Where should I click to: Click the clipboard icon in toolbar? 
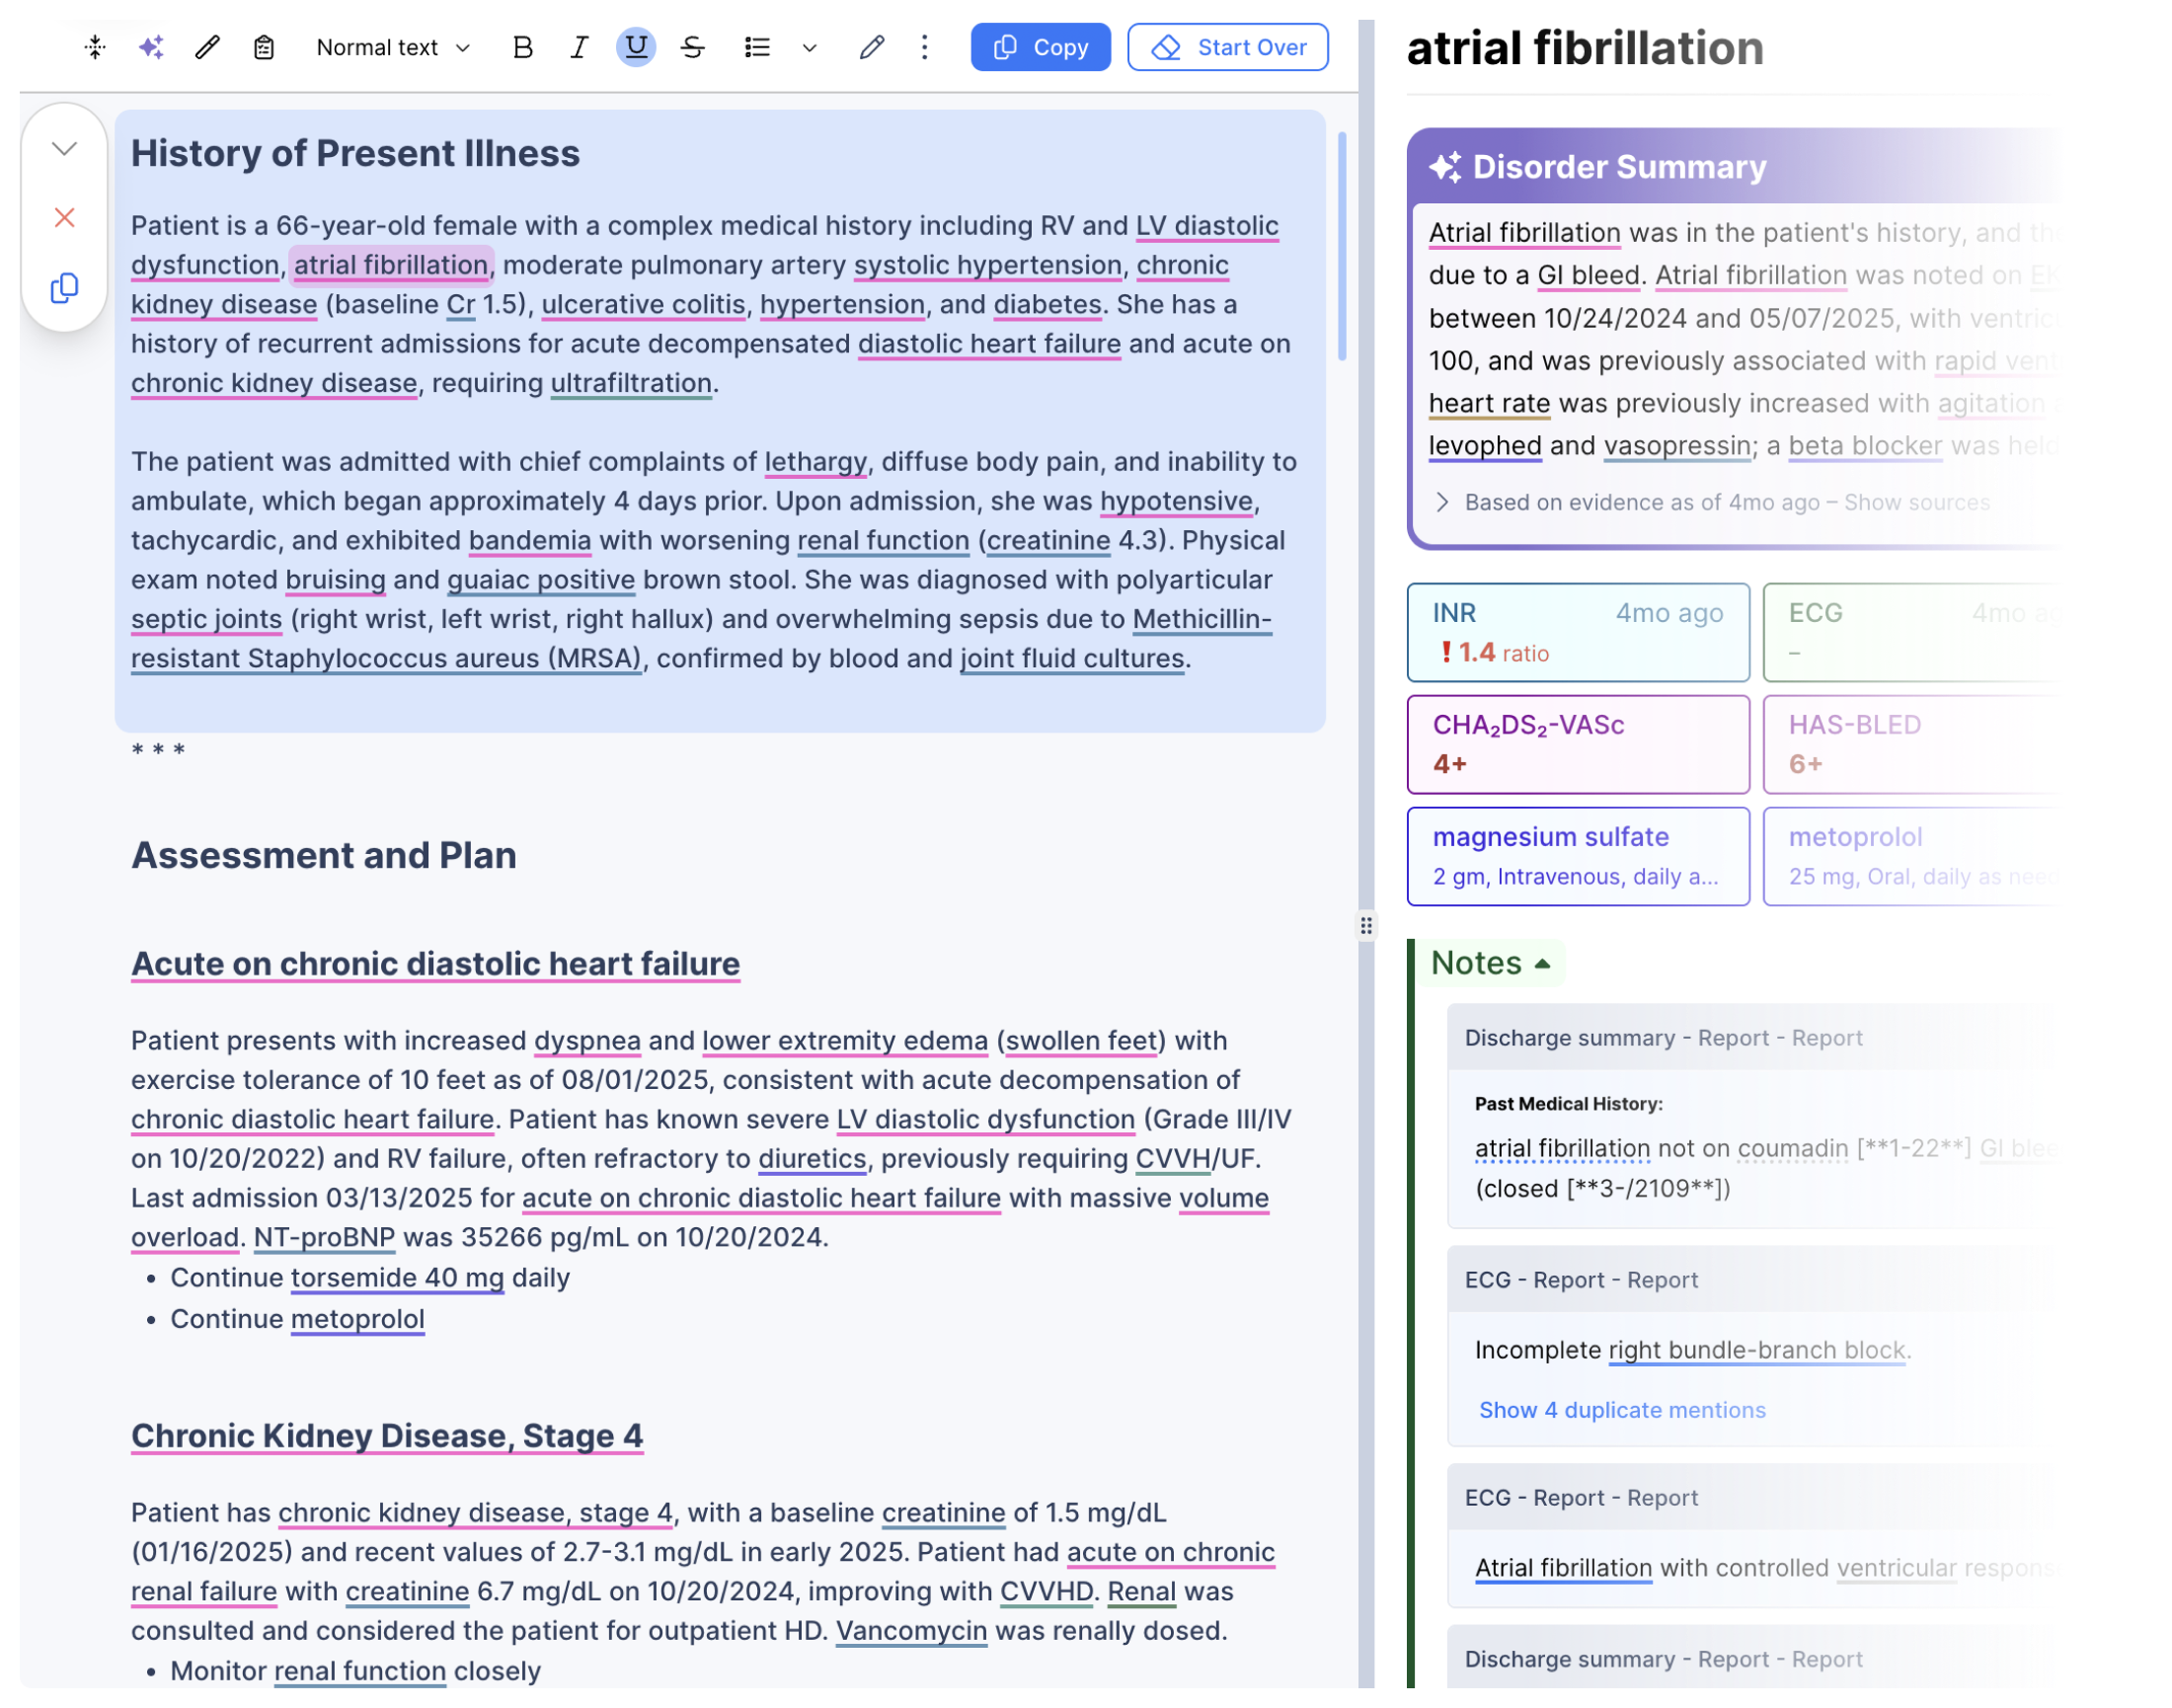[264, 47]
